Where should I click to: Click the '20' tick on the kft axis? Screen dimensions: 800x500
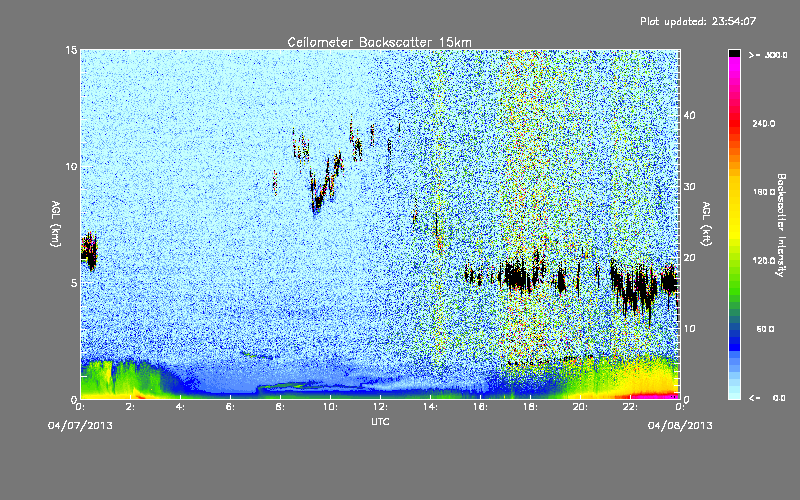(x=689, y=258)
